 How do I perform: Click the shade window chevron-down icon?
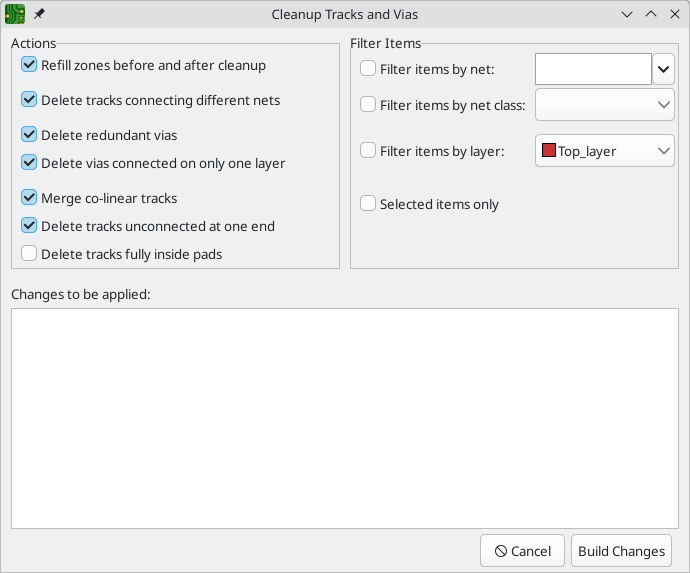[627, 15]
